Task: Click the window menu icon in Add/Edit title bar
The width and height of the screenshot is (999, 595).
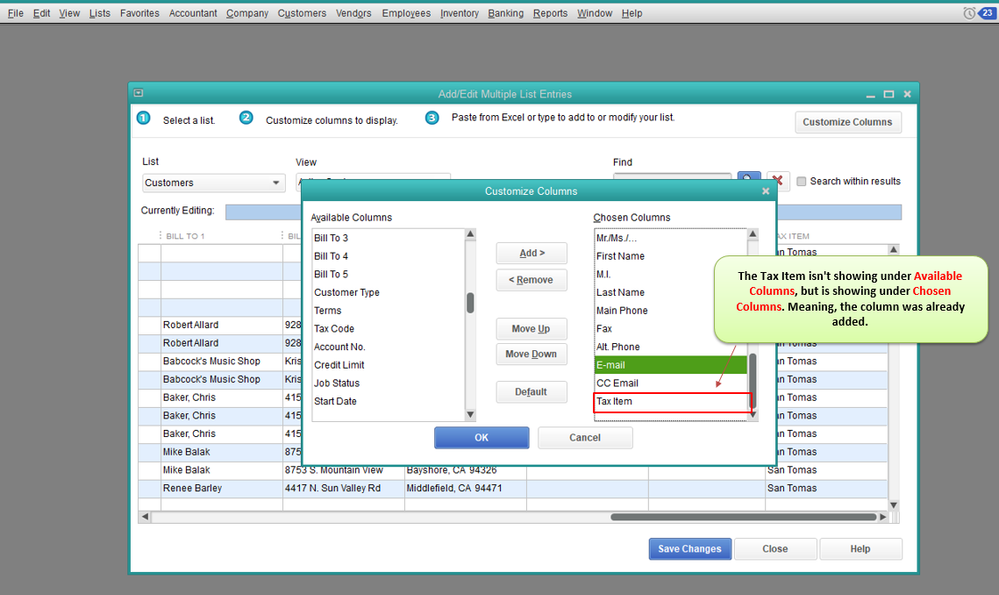Action: (138, 93)
